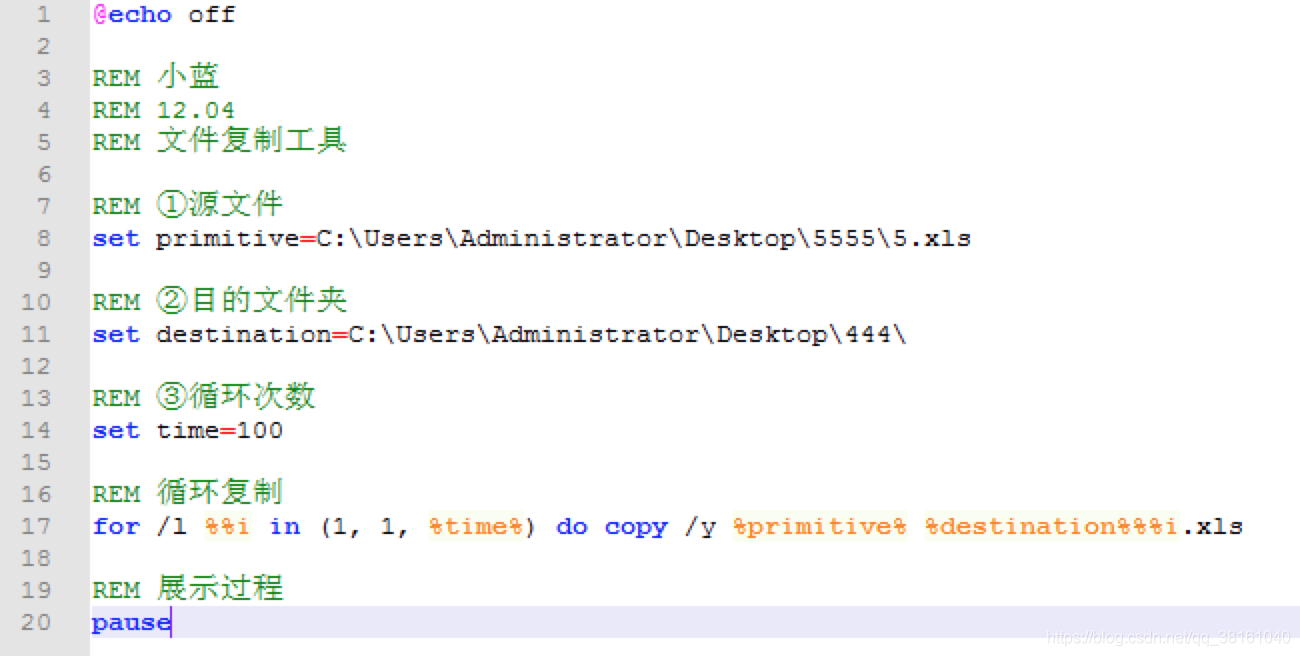Click the 'set' keyword on line 14
Screen dimensions: 1300x656
116,431
